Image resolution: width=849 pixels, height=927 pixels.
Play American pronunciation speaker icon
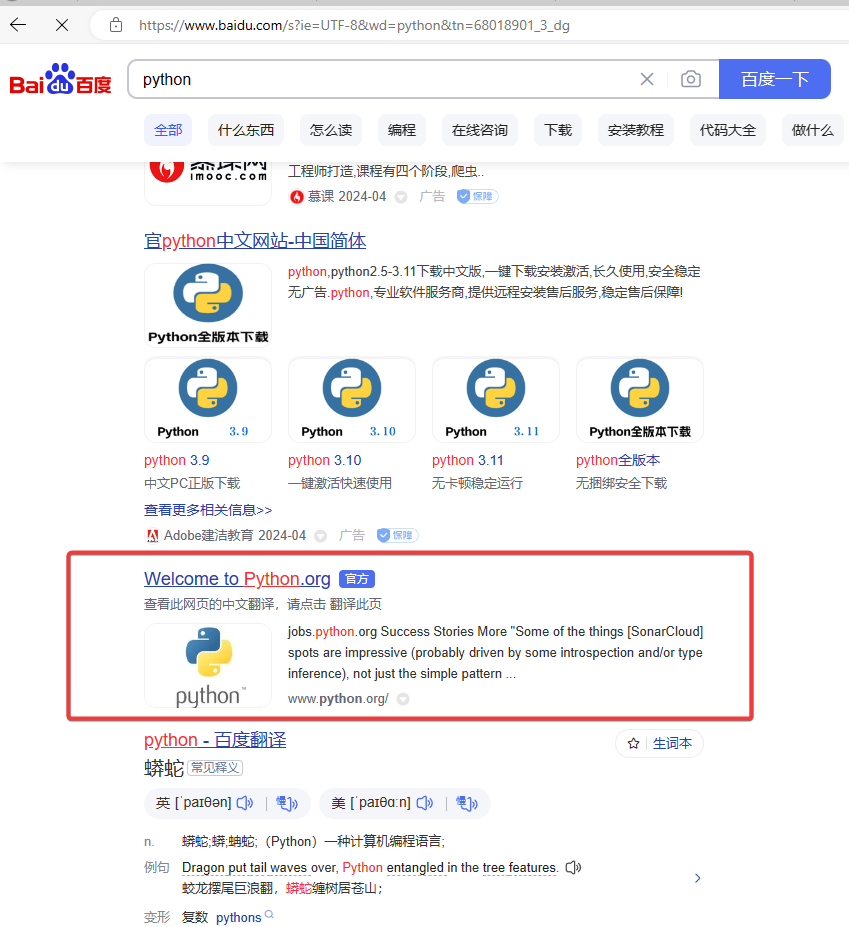(x=424, y=803)
